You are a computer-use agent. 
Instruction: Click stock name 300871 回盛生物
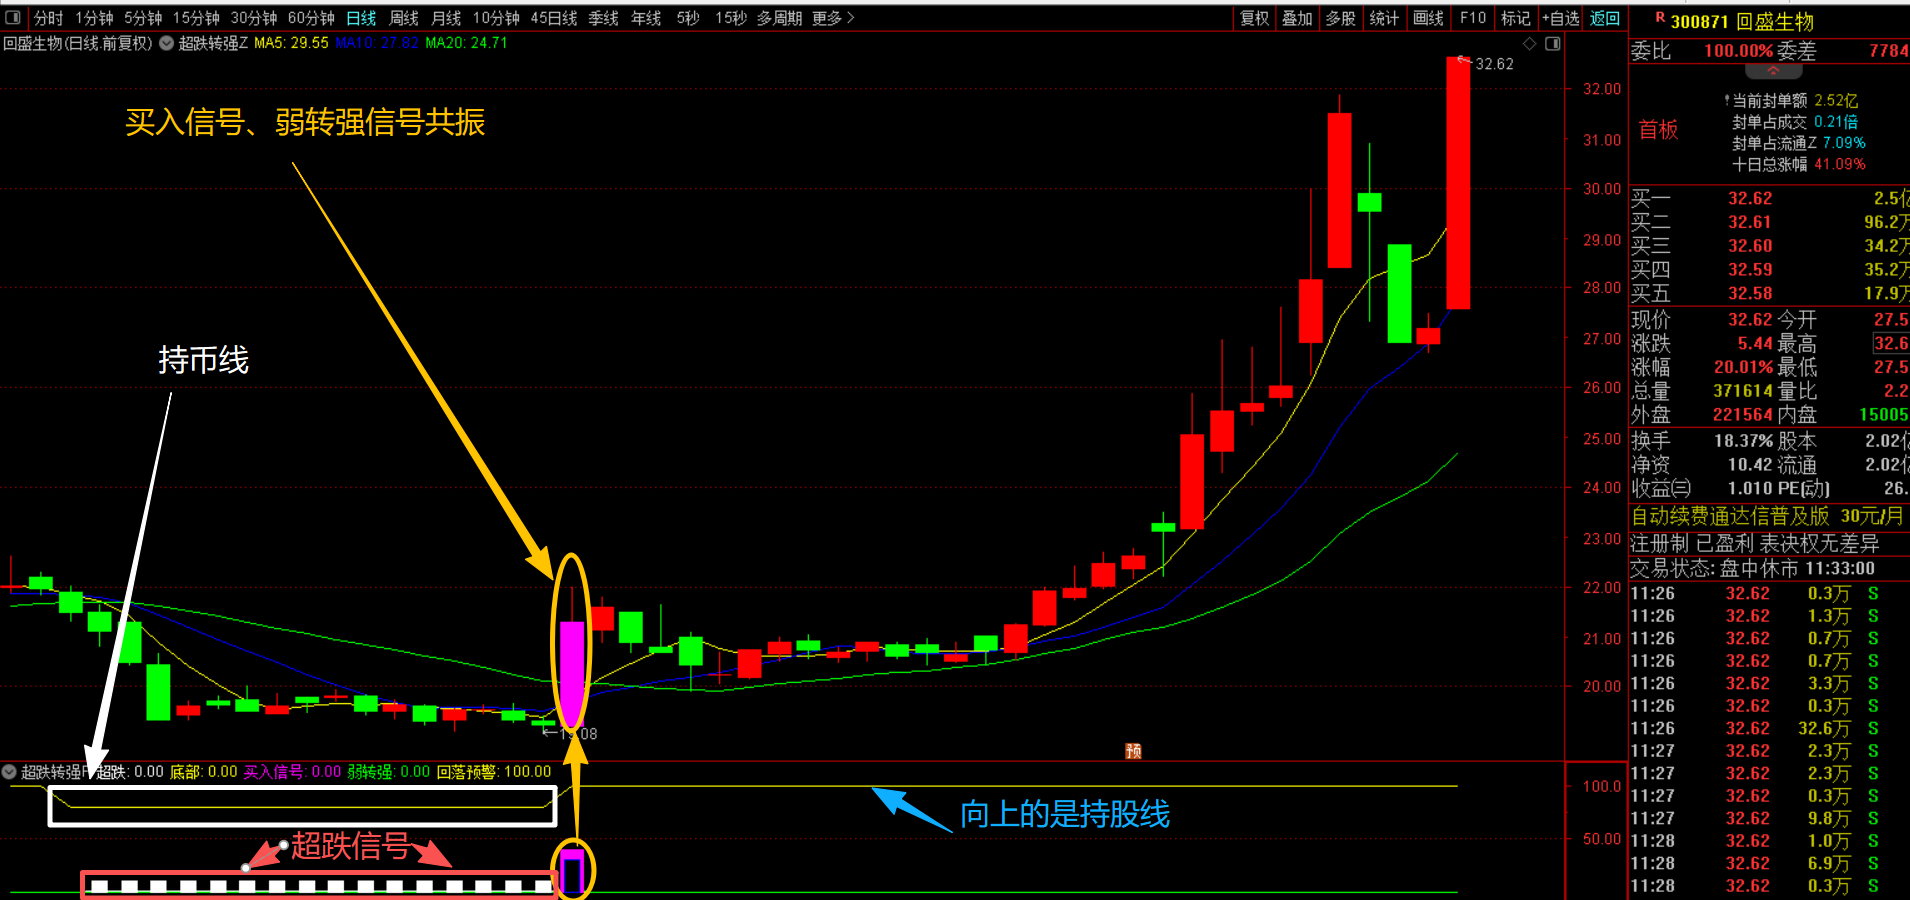click(x=1742, y=22)
